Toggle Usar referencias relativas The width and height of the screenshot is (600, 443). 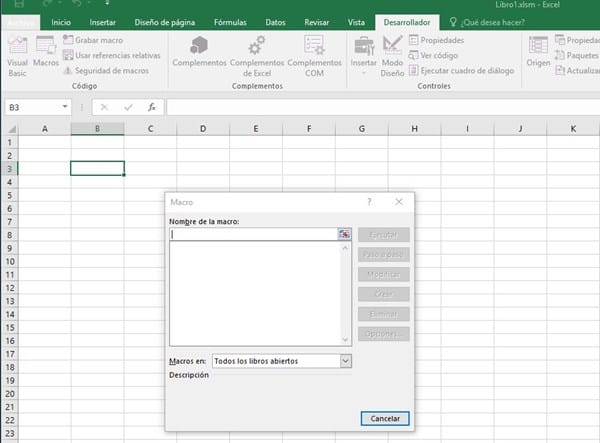point(110,55)
